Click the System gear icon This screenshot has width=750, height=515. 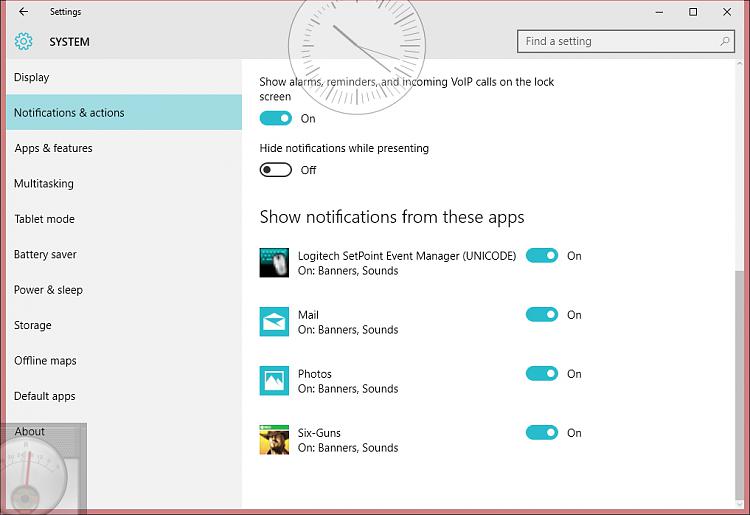coord(23,42)
